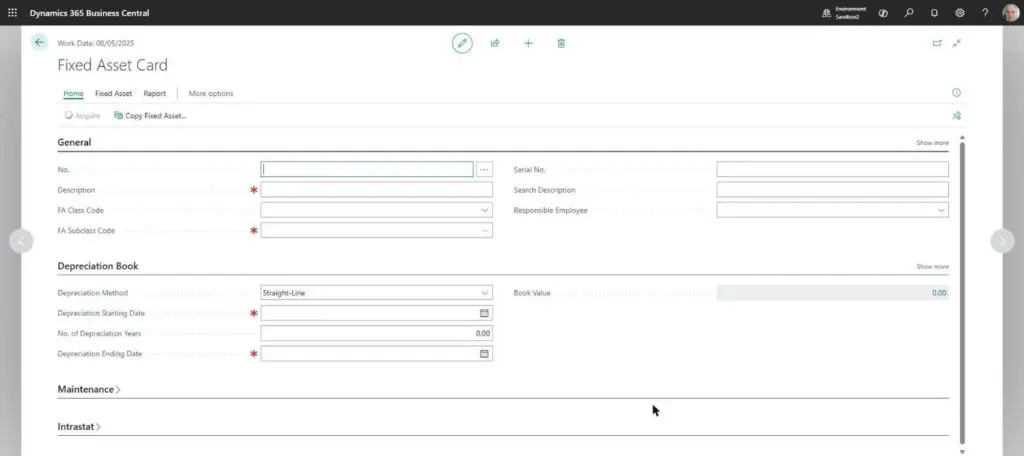Go to the next record arrow
Image resolution: width=1024 pixels, height=456 pixels.
point(1002,241)
